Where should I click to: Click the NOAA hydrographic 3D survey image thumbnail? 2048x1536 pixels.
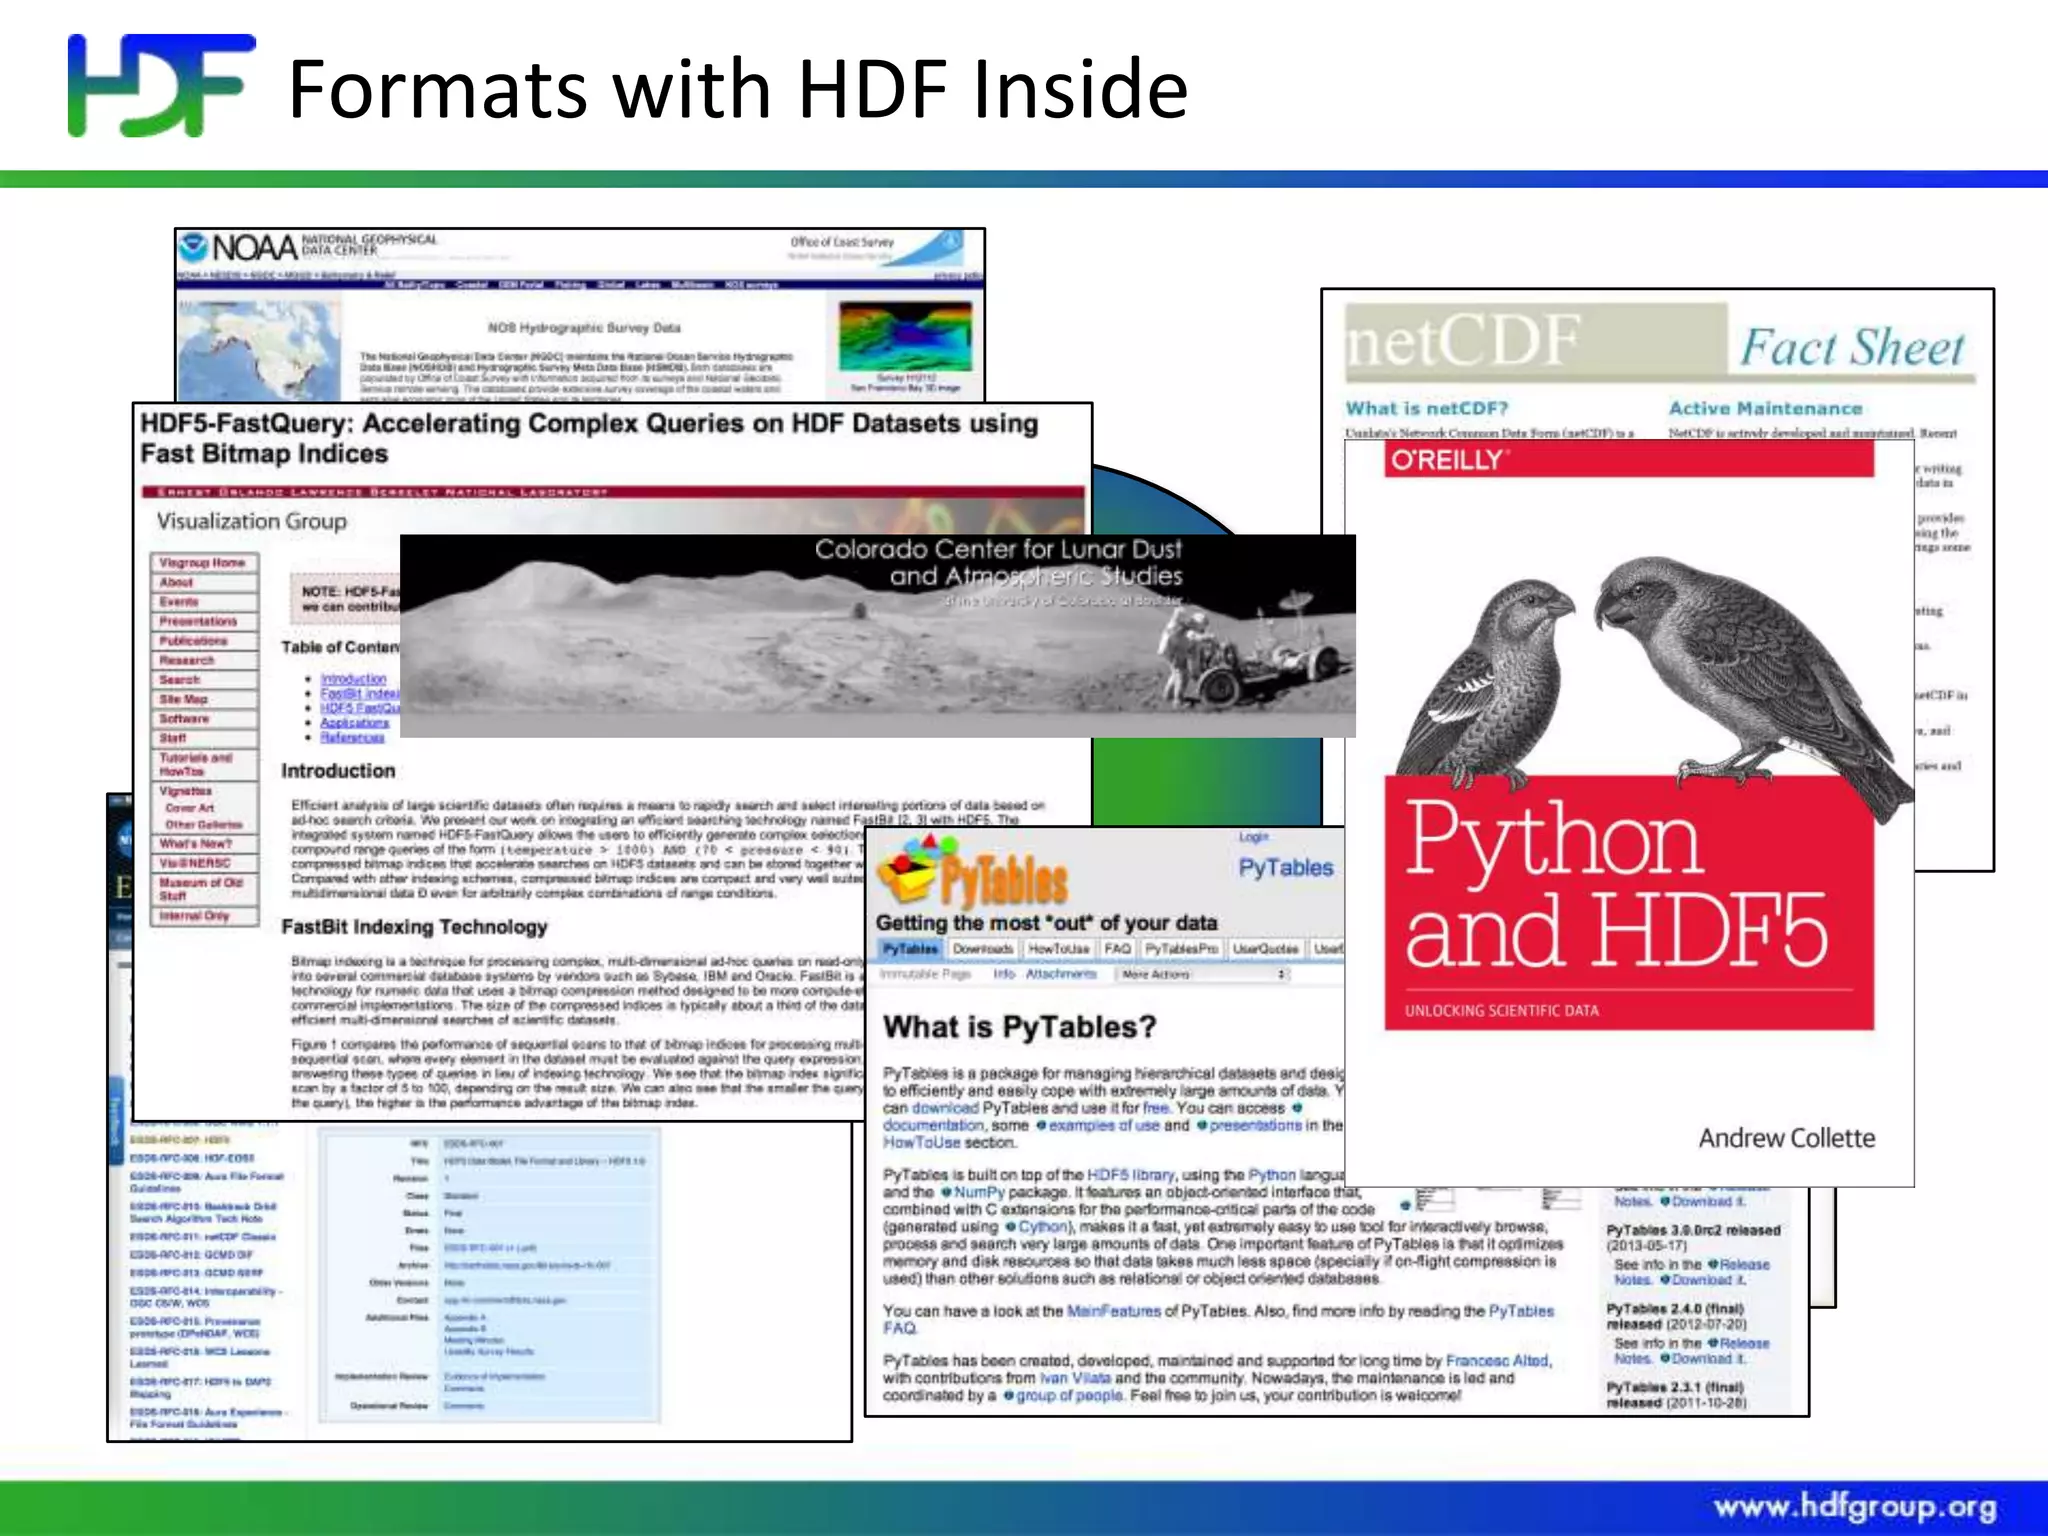pyautogui.click(x=905, y=337)
